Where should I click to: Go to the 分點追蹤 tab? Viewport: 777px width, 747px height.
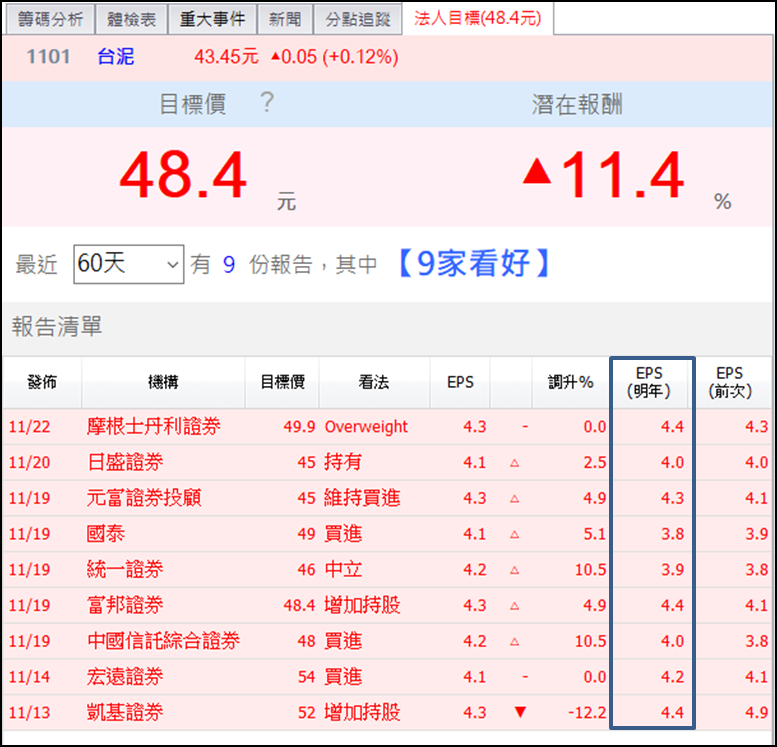click(358, 19)
